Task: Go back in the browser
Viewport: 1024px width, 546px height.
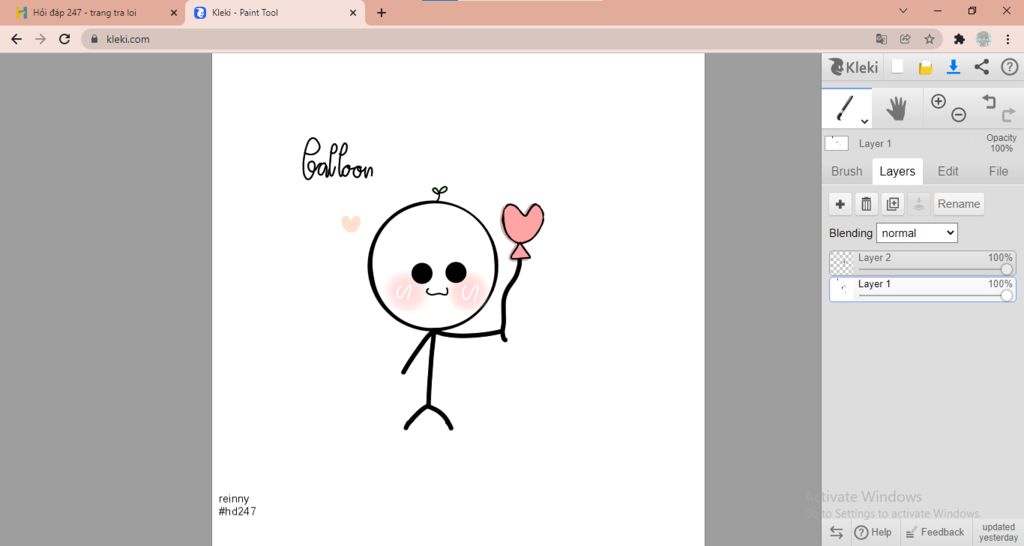Action: tap(16, 39)
